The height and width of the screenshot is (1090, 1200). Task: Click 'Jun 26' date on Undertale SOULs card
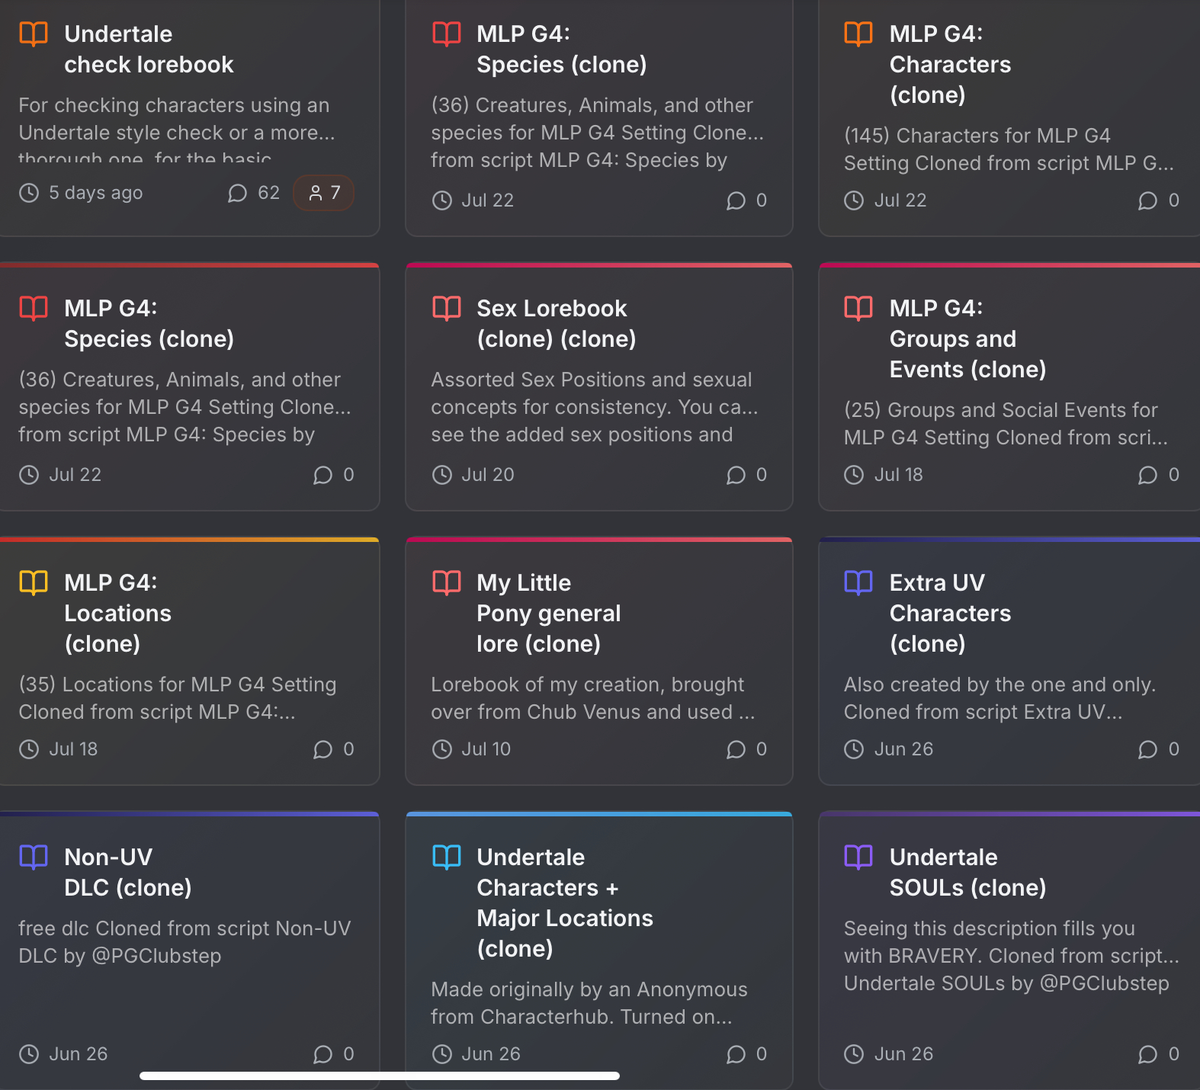[x=904, y=1054]
